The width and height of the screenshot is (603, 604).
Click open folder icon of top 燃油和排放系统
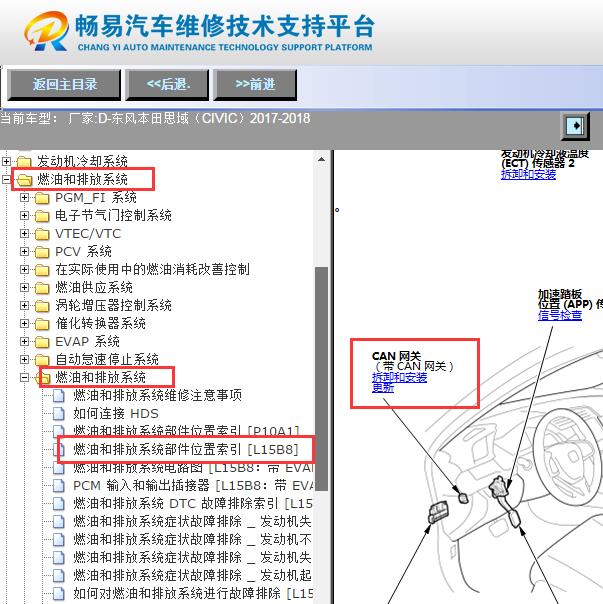point(24,180)
